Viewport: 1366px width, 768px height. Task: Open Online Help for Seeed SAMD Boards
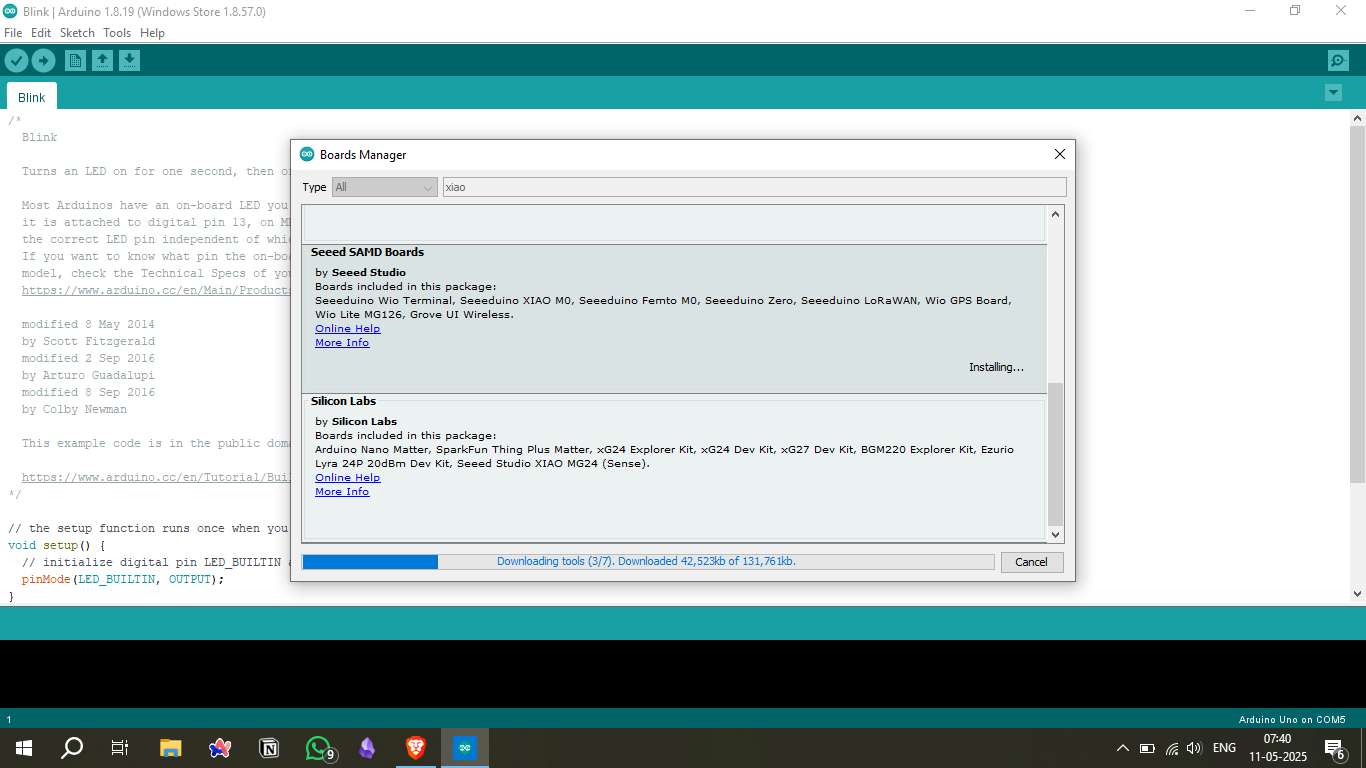pyautogui.click(x=347, y=329)
